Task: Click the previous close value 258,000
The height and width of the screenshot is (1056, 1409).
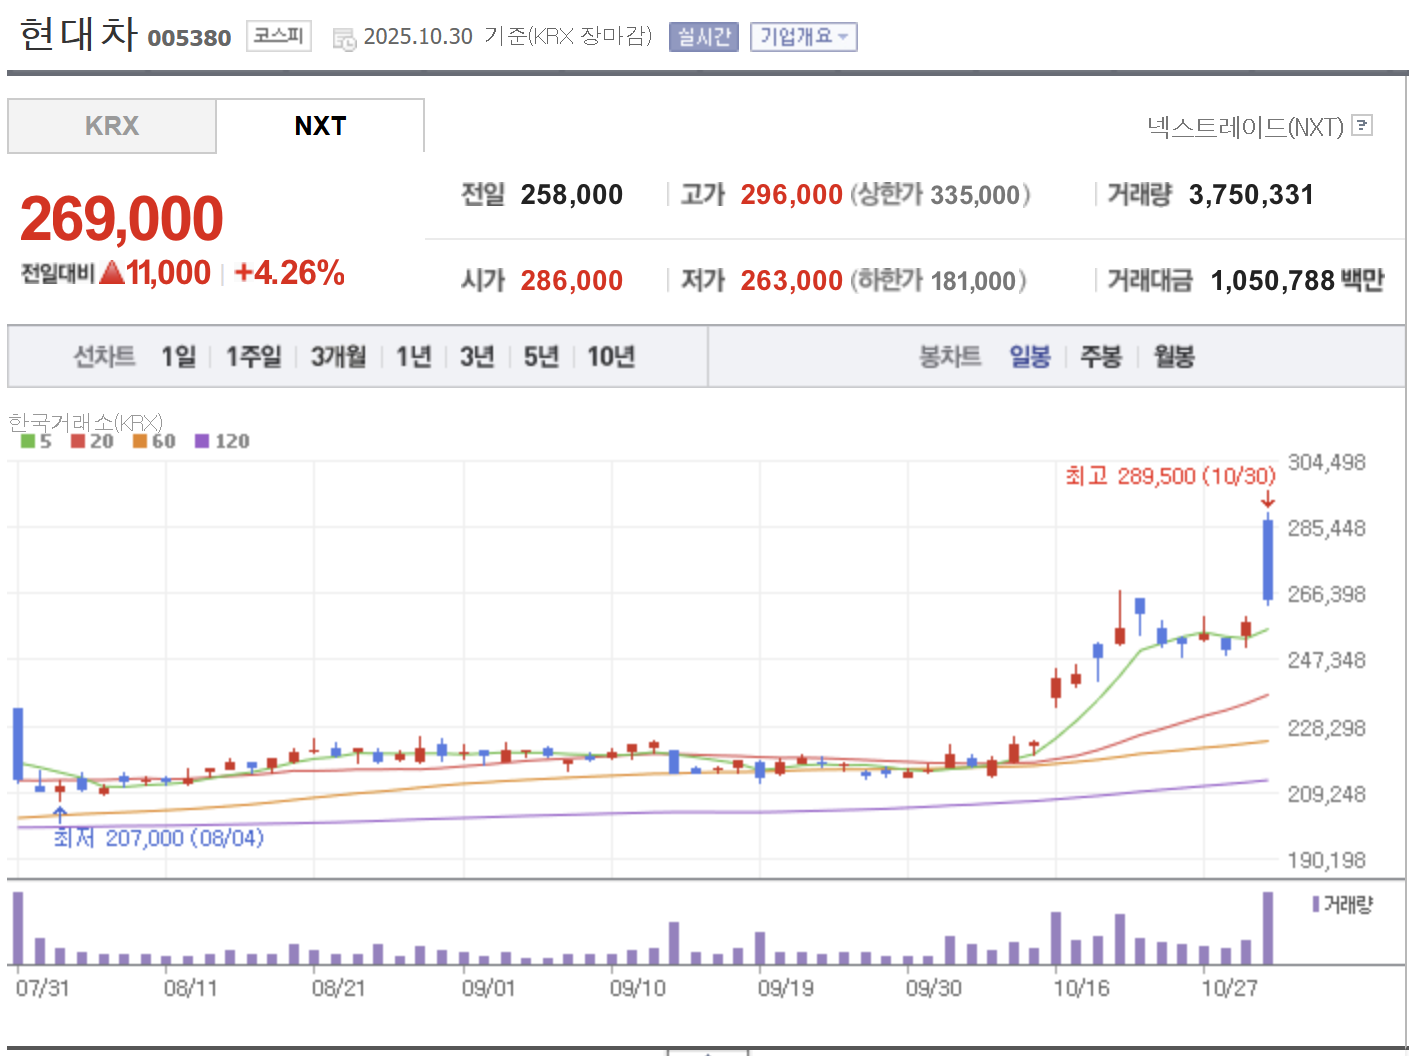Action: 572,195
